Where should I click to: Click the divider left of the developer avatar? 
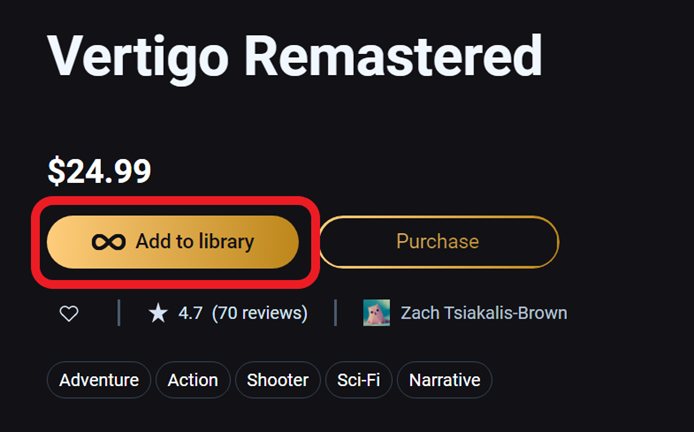pos(336,313)
